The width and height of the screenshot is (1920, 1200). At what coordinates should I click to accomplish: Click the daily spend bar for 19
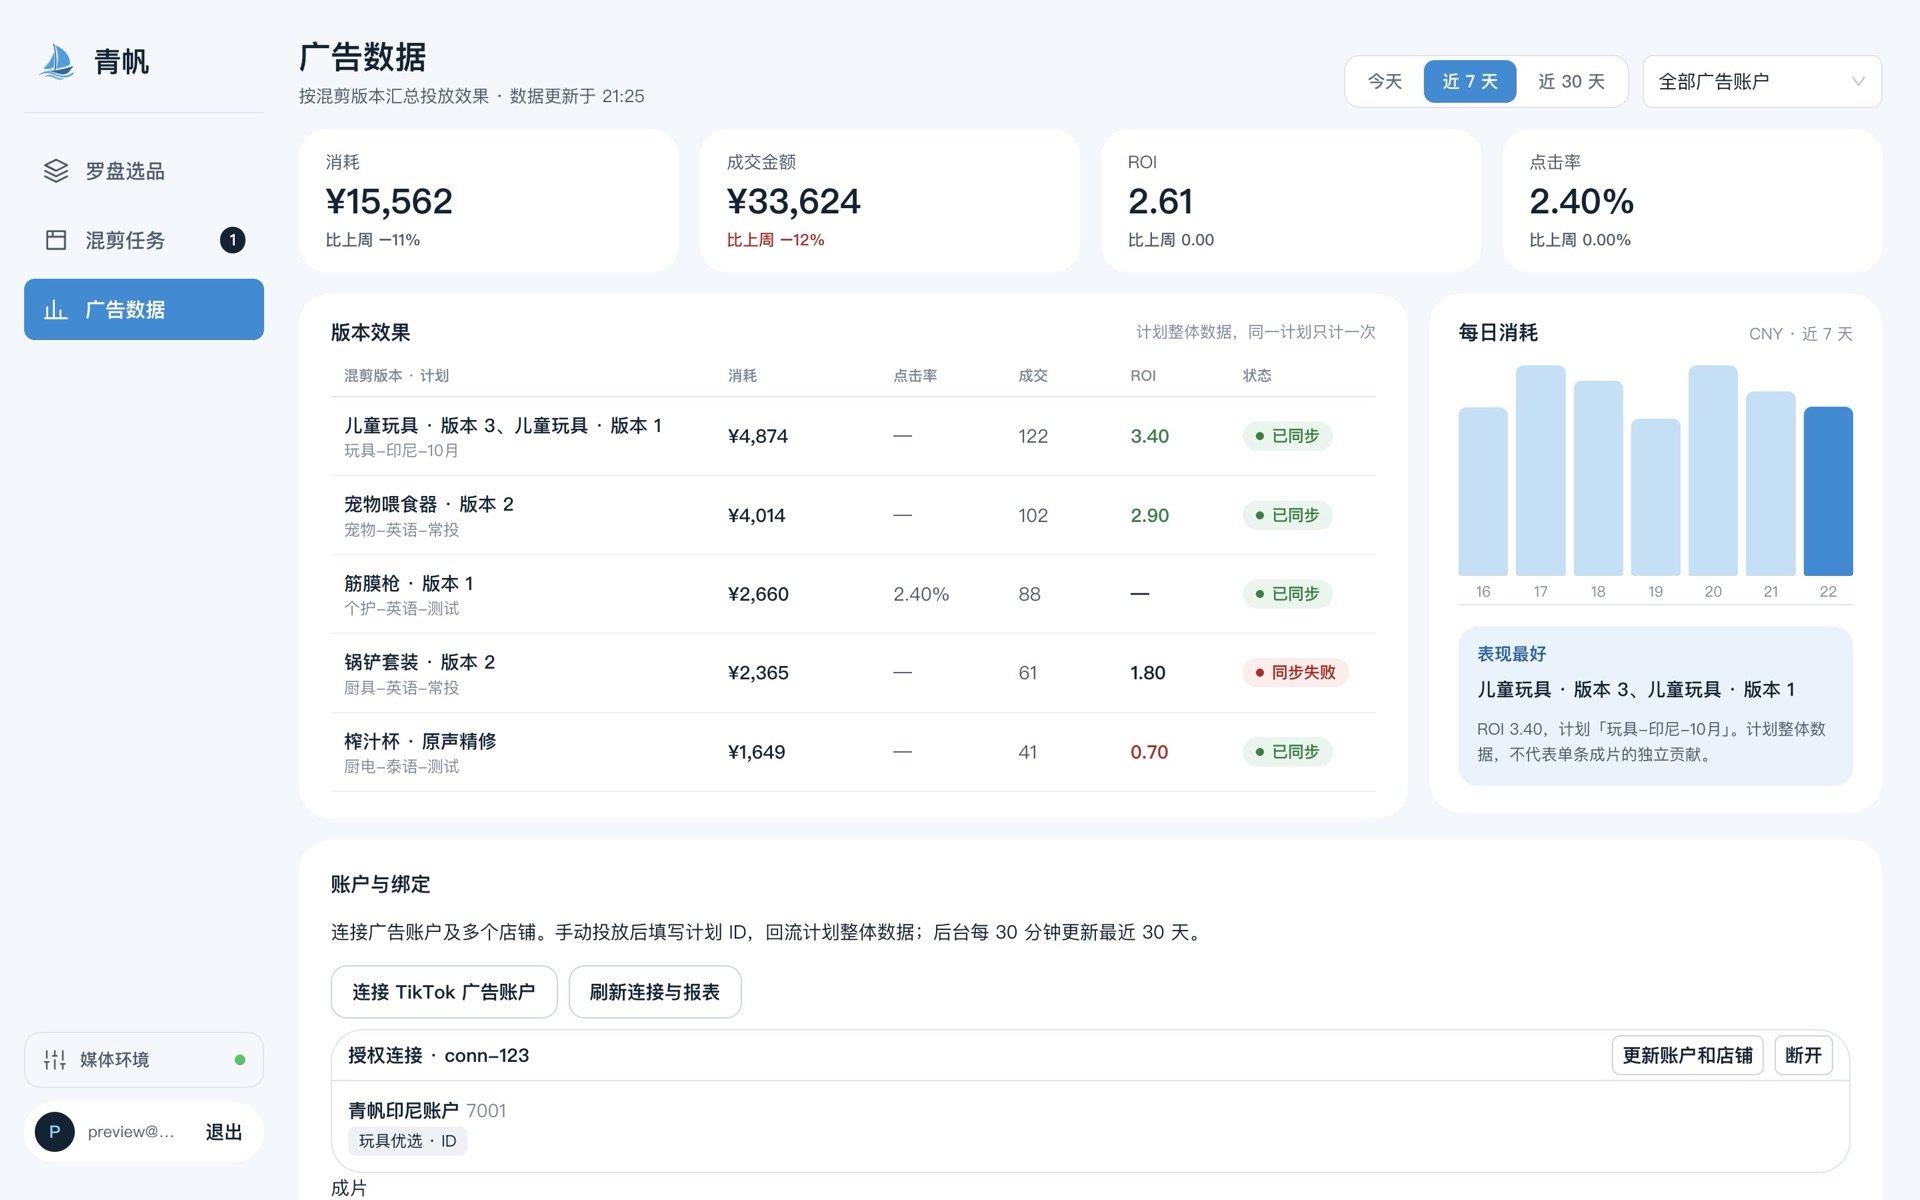pyautogui.click(x=1656, y=497)
